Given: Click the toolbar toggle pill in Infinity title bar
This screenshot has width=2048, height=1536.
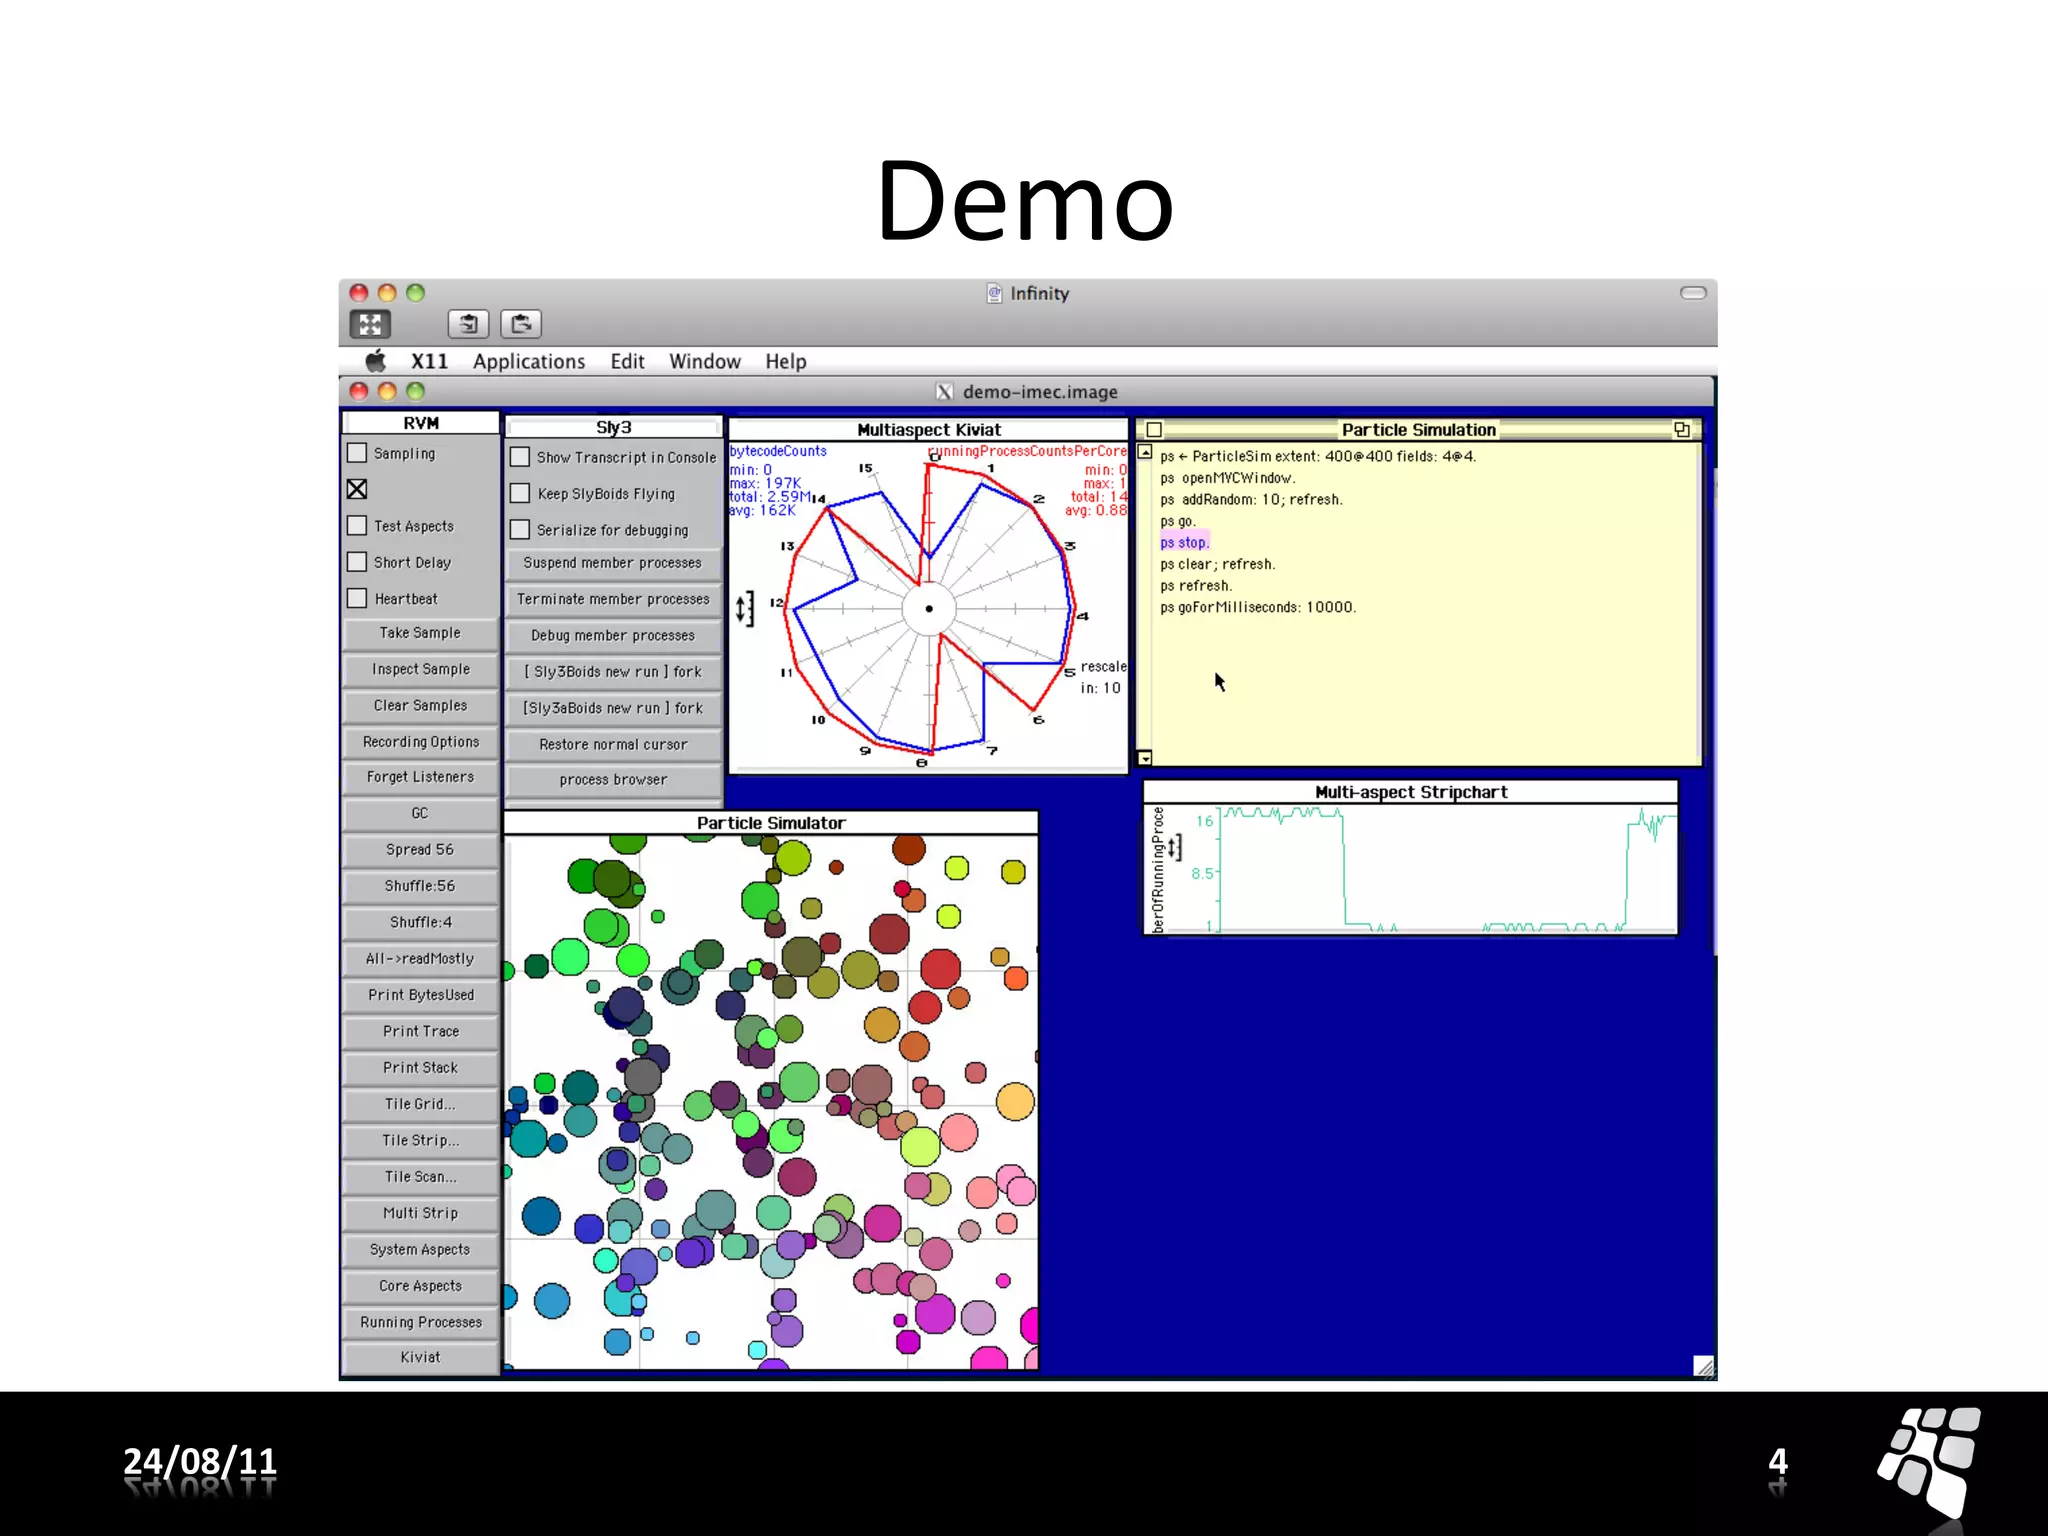Looking at the screenshot, I should click(x=1693, y=293).
